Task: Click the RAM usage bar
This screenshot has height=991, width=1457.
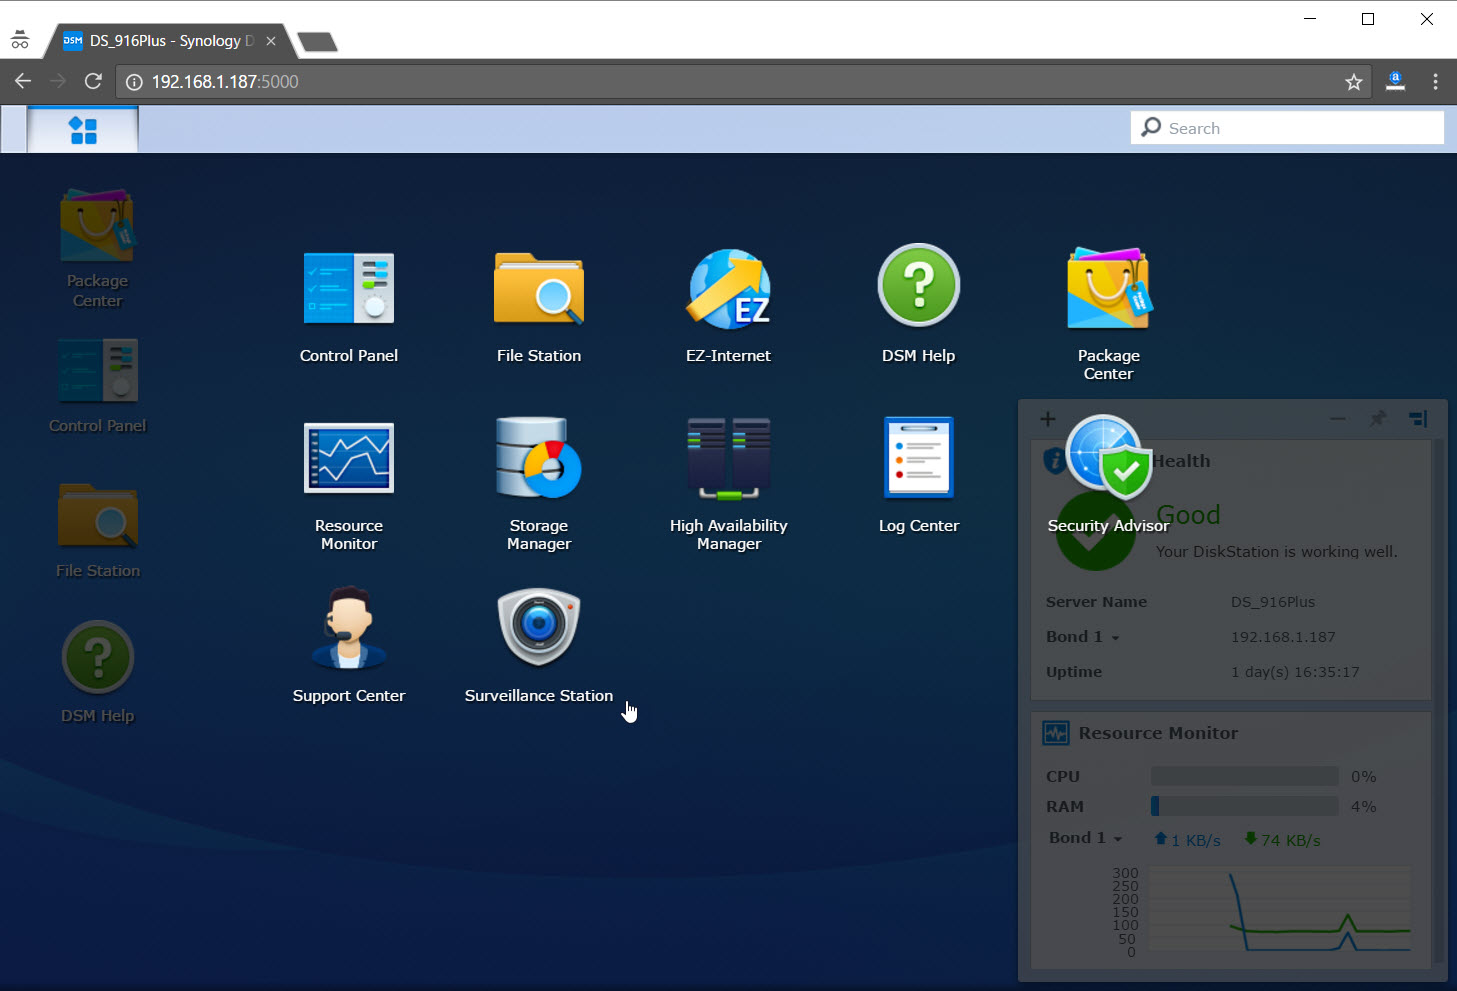Action: [x=1244, y=806]
